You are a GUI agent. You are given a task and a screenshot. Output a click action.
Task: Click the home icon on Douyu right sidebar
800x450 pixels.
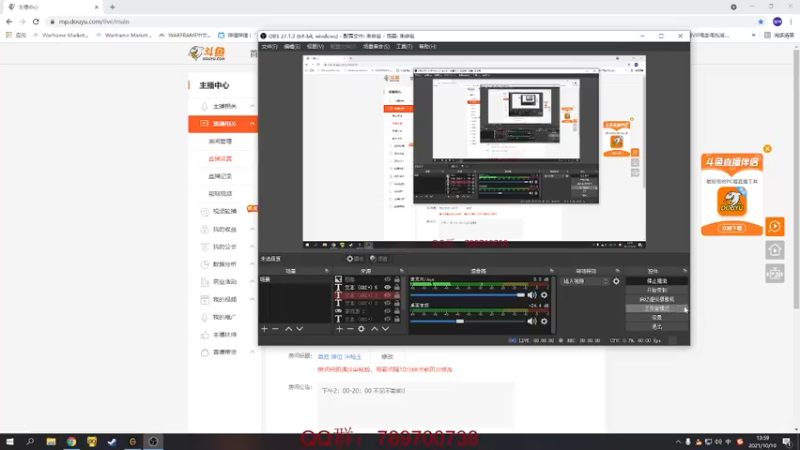(x=774, y=250)
